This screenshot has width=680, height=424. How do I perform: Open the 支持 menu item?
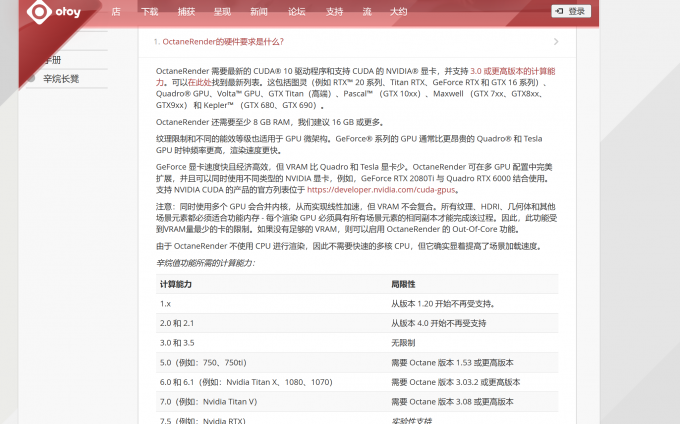tap(334, 12)
